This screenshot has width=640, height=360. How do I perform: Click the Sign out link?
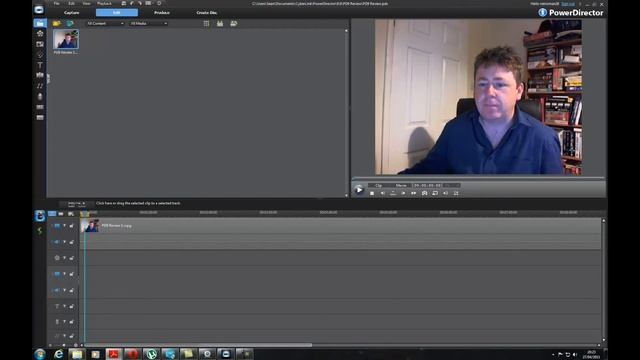(x=568, y=4)
